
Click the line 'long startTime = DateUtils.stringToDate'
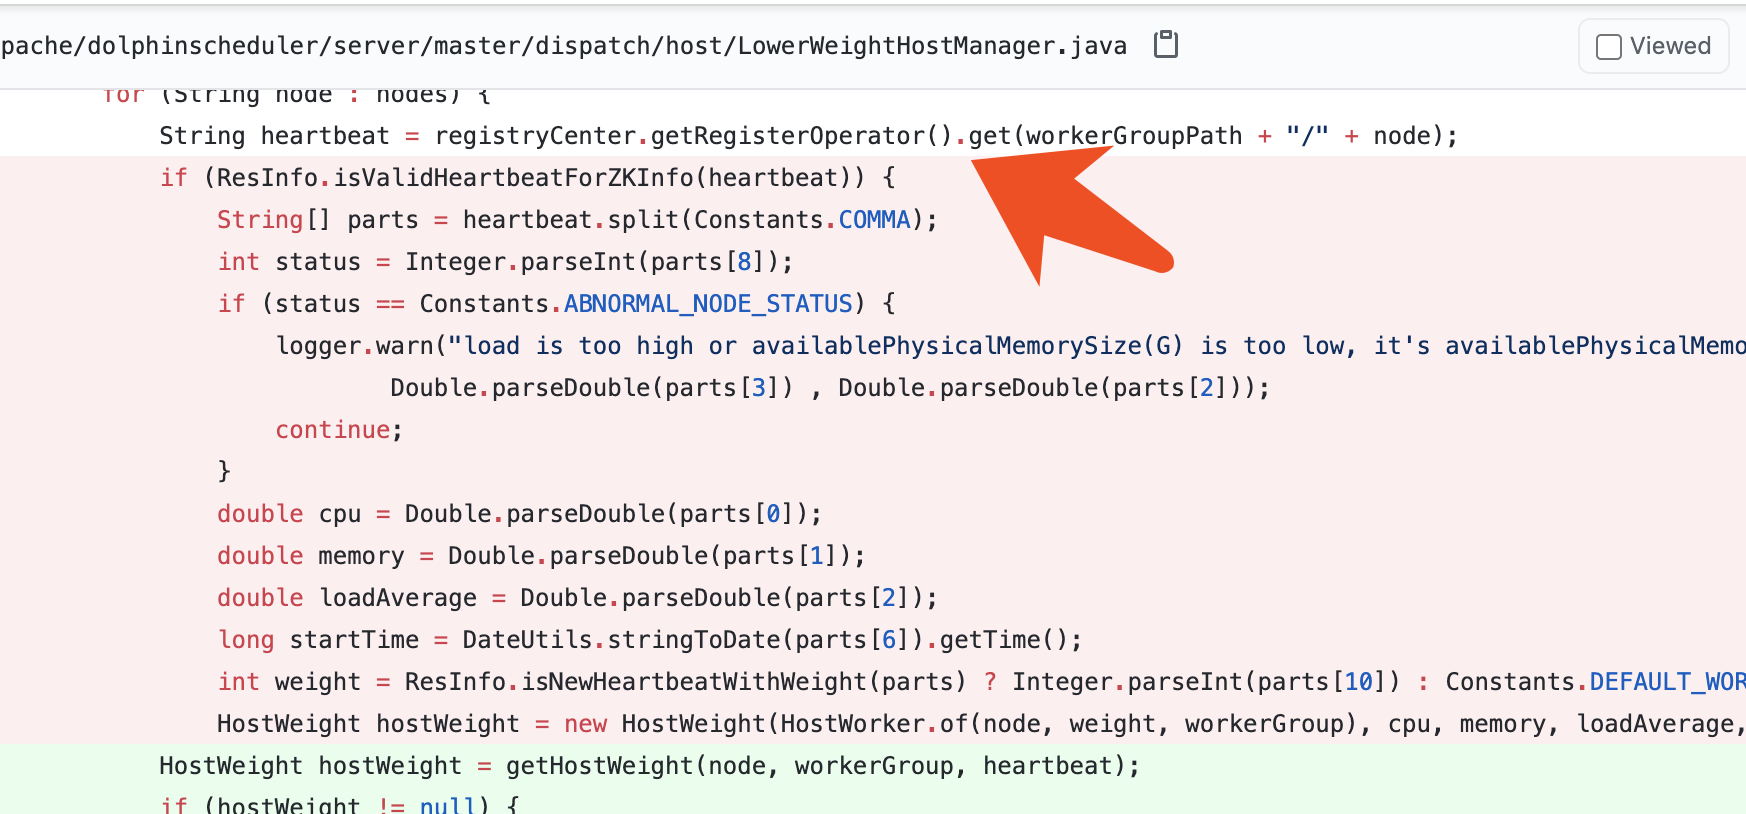pos(649,640)
